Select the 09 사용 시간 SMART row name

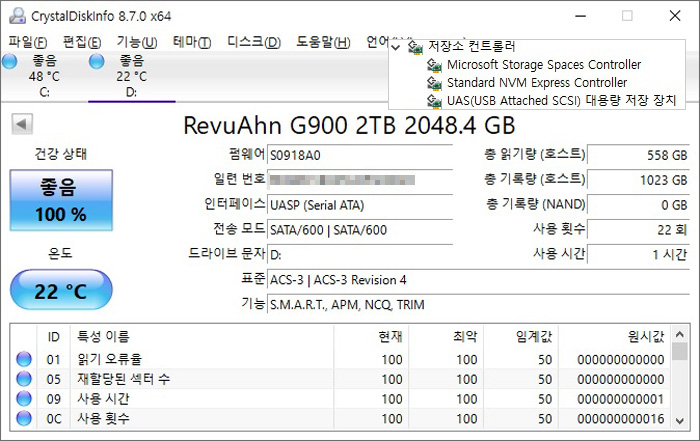click(103, 399)
